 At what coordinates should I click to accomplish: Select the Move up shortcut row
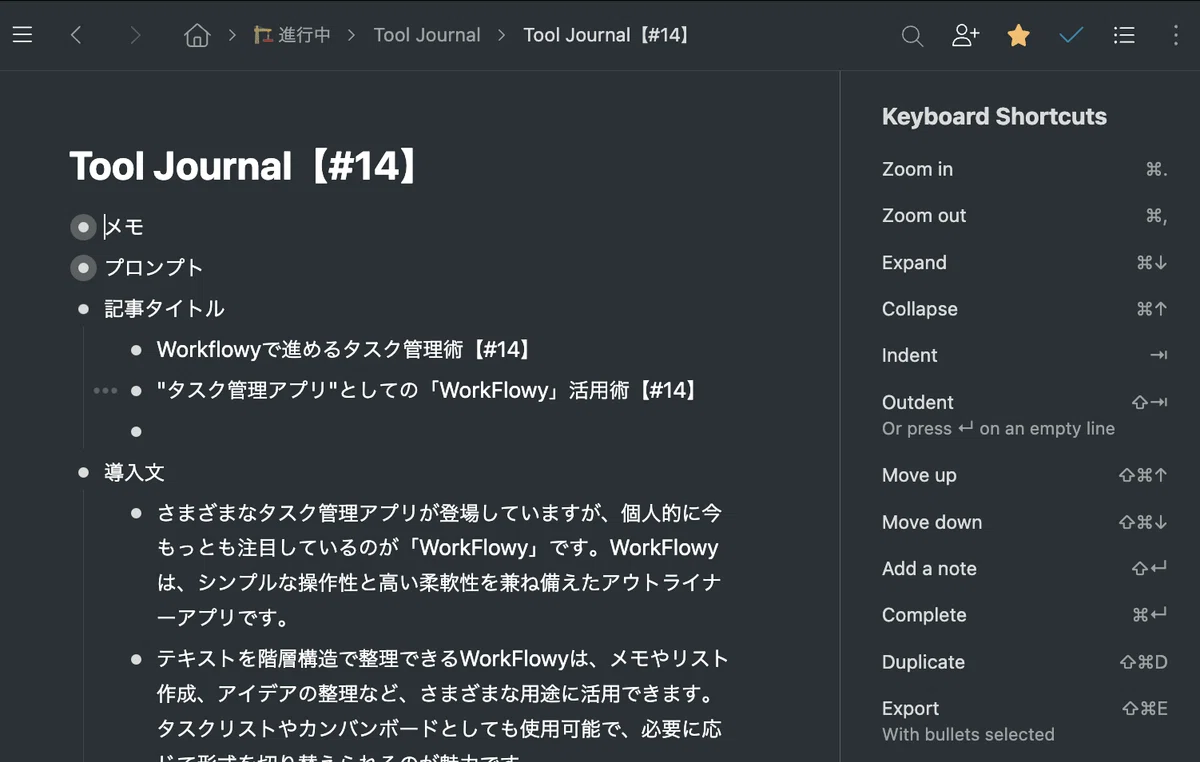click(1024, 475)
